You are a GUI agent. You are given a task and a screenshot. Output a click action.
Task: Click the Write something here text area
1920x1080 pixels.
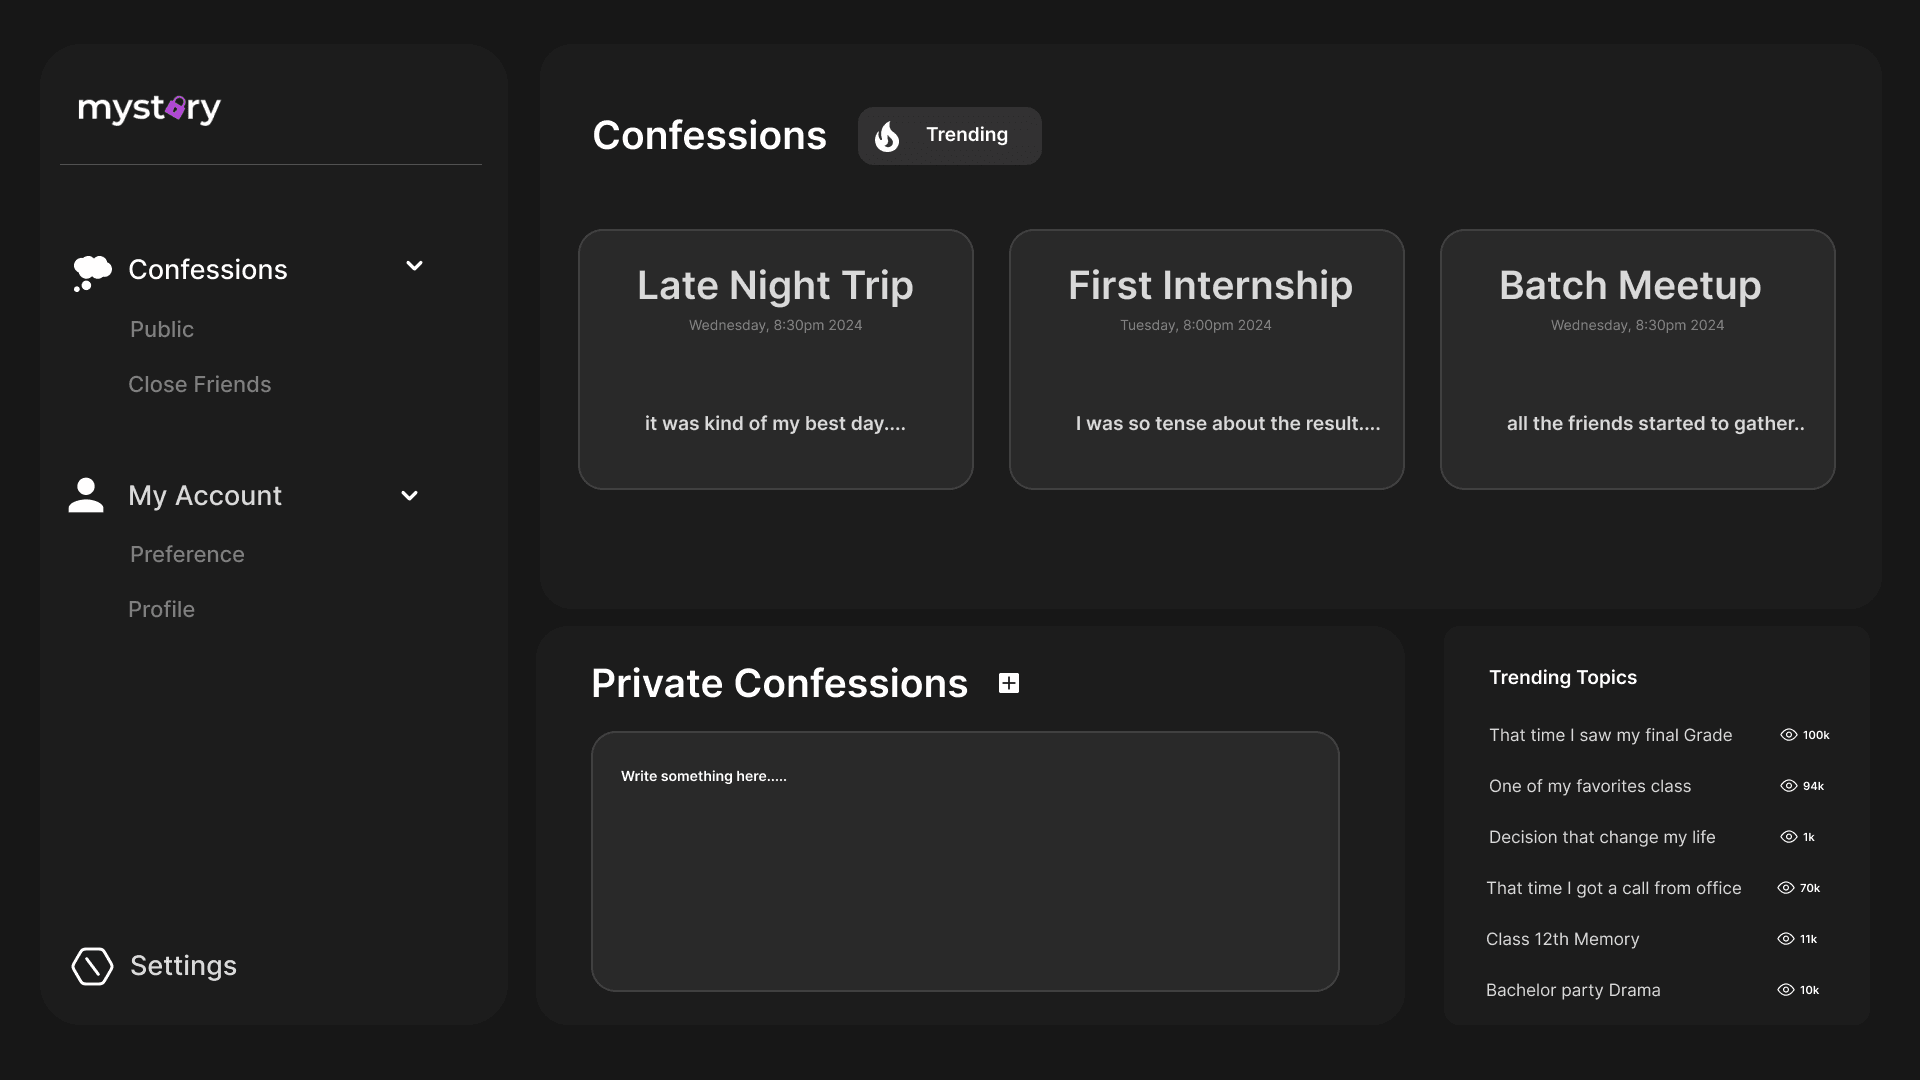tap(965, 861)
